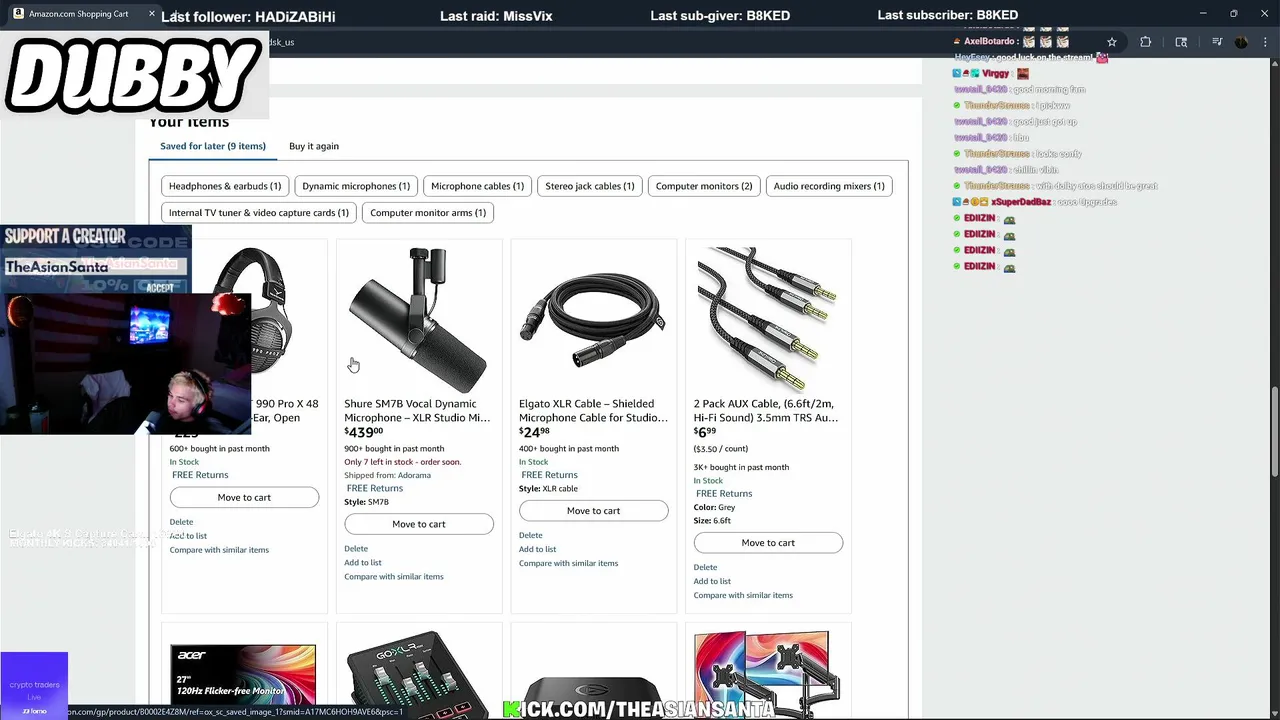Select the Saved for later (9 items) tab
The height and width of the screenshot is (720, 1280).
point(213,146)
